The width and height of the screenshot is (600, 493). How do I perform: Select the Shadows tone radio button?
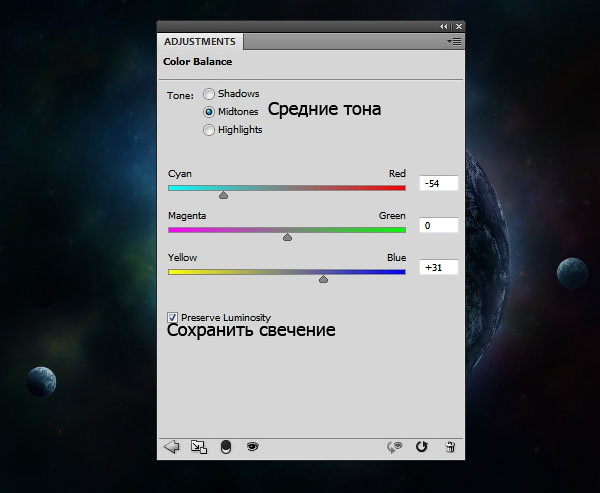point(209,94)
